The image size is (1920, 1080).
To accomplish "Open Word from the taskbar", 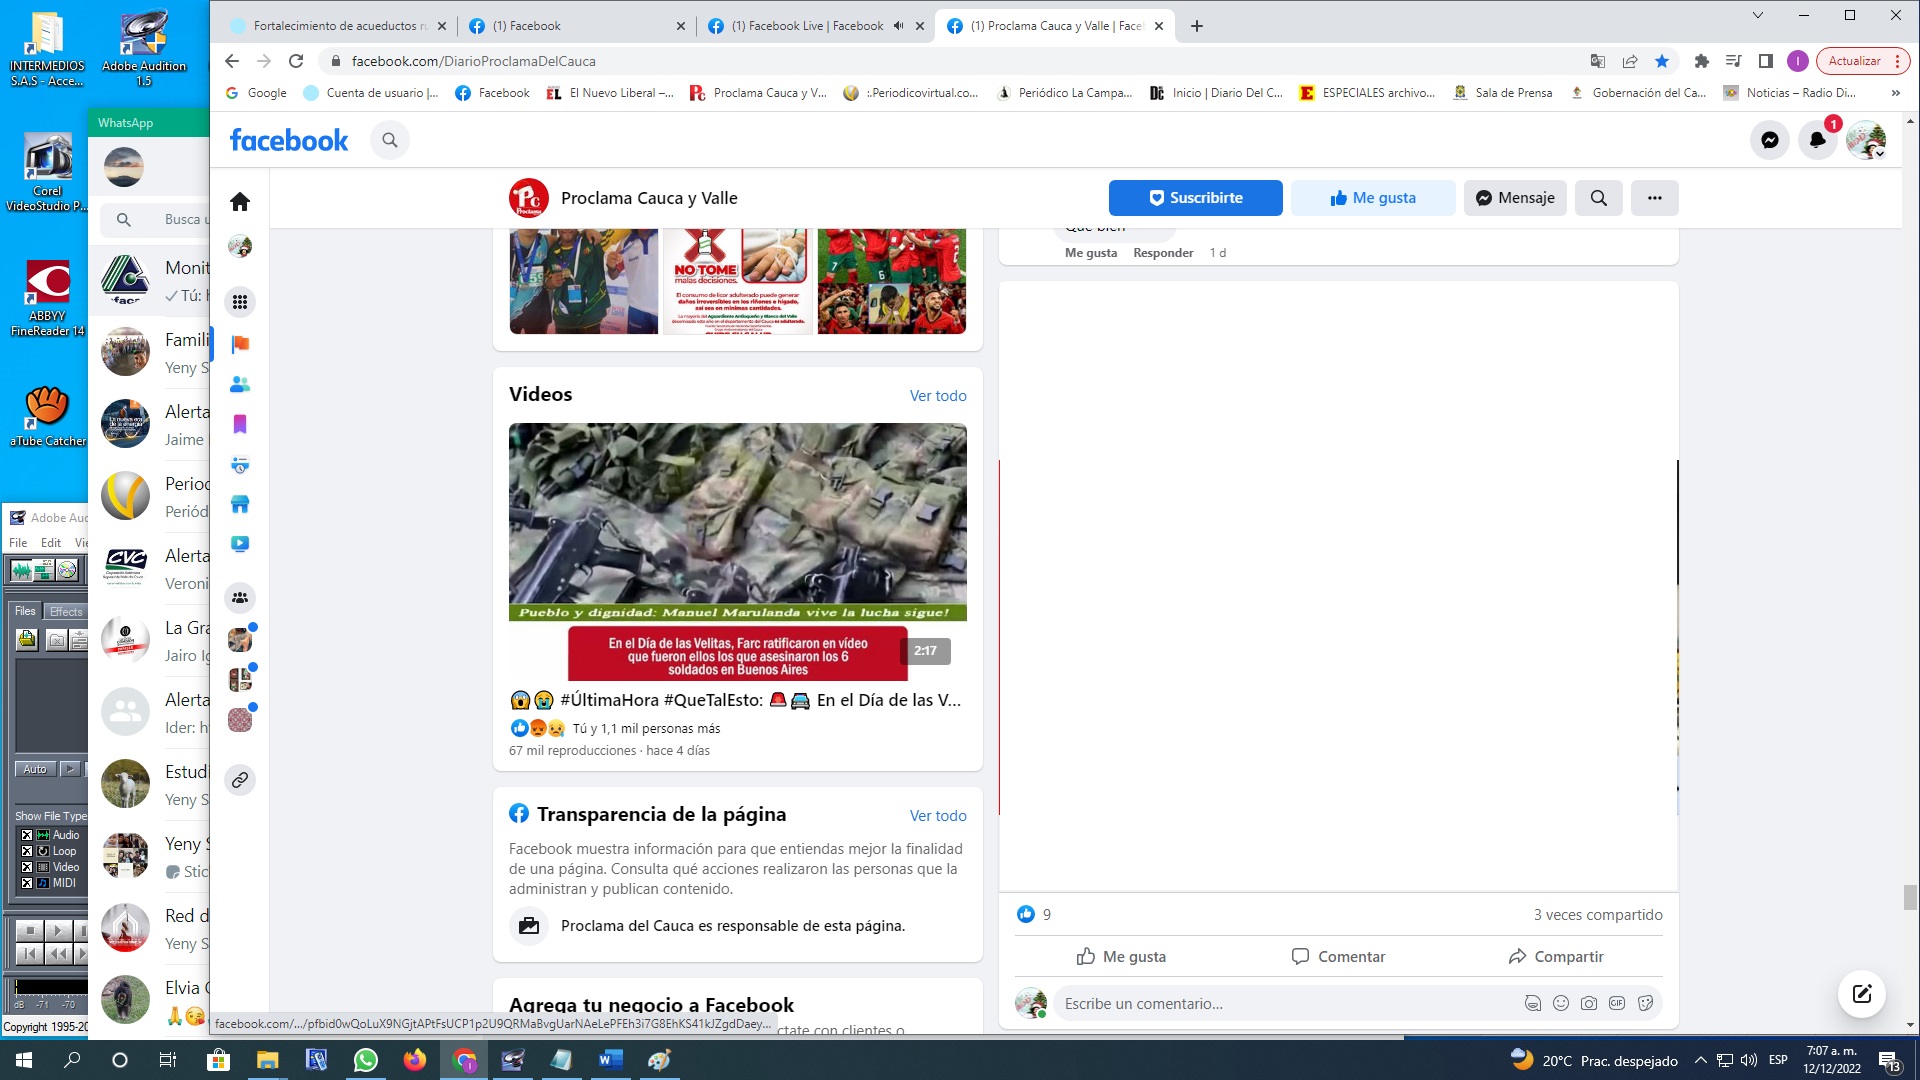I will coord(610,1060).
